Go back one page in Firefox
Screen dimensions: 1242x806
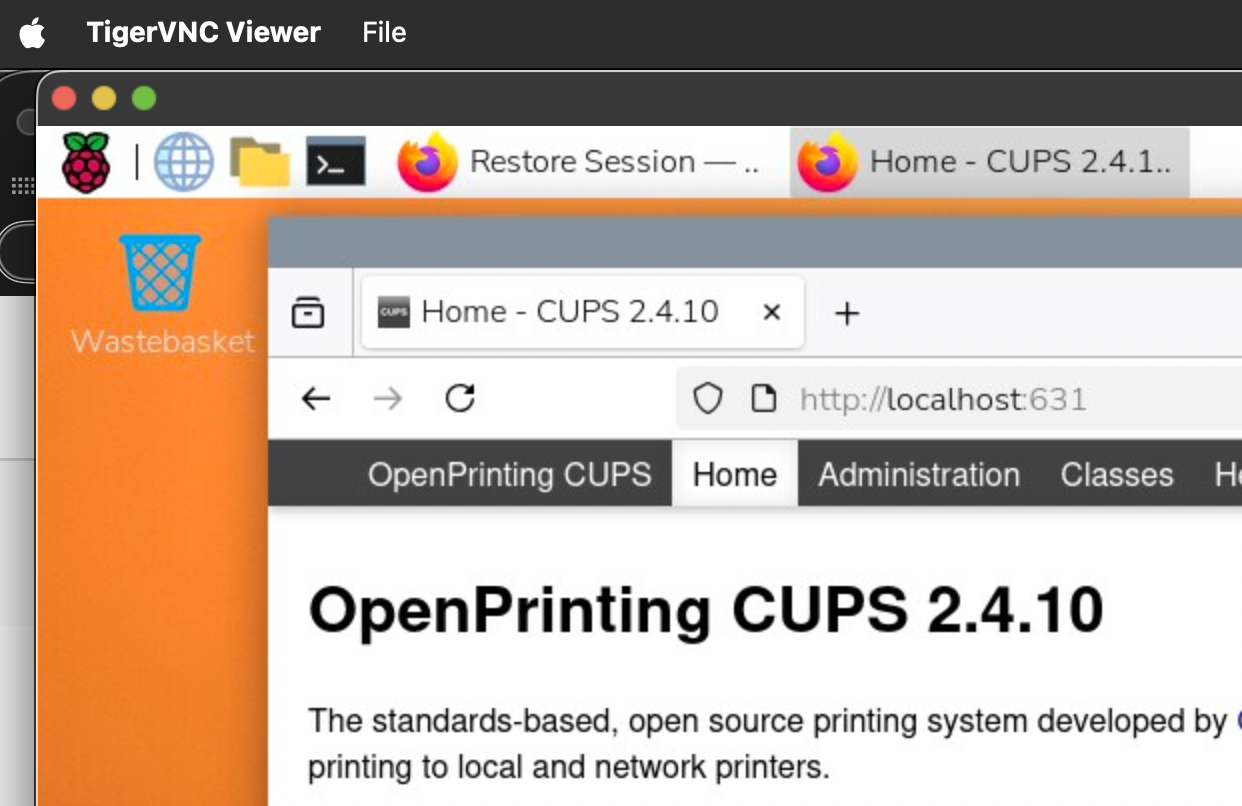tap(316, 399)
